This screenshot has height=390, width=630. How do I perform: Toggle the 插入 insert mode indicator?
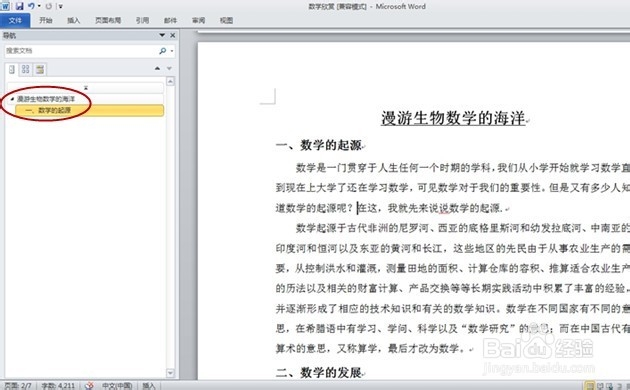click(x=149, y=386)
